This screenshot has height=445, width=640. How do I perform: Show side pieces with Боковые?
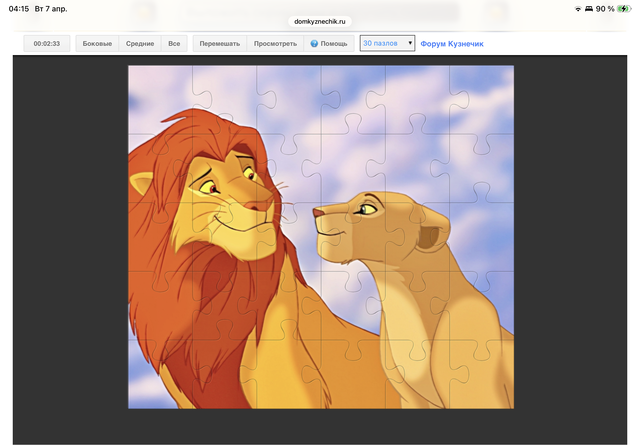(97, 44)
